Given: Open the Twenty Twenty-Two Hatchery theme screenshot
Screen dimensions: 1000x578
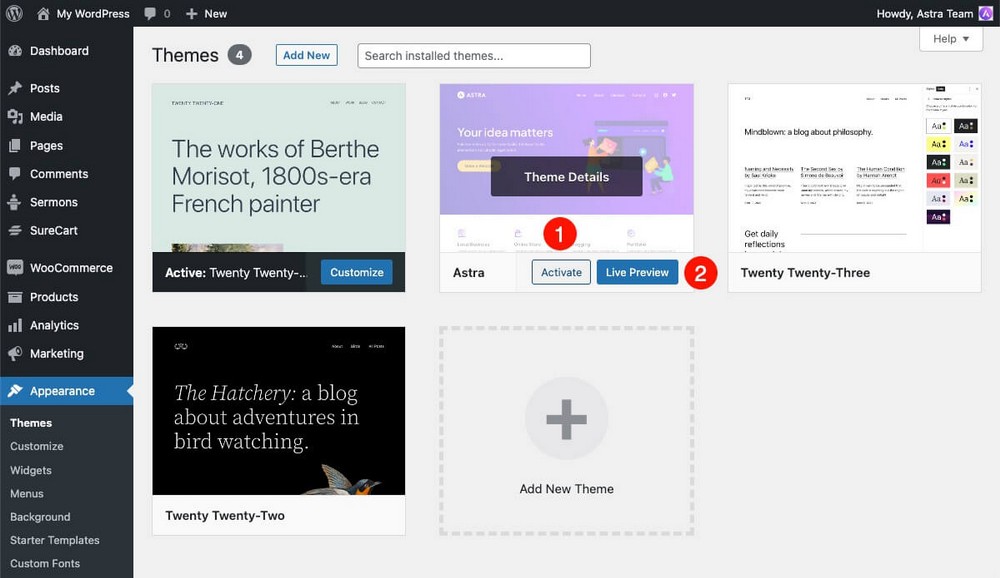Looking at the screenshot, I should pyautogui.click(x=279, y=411).
